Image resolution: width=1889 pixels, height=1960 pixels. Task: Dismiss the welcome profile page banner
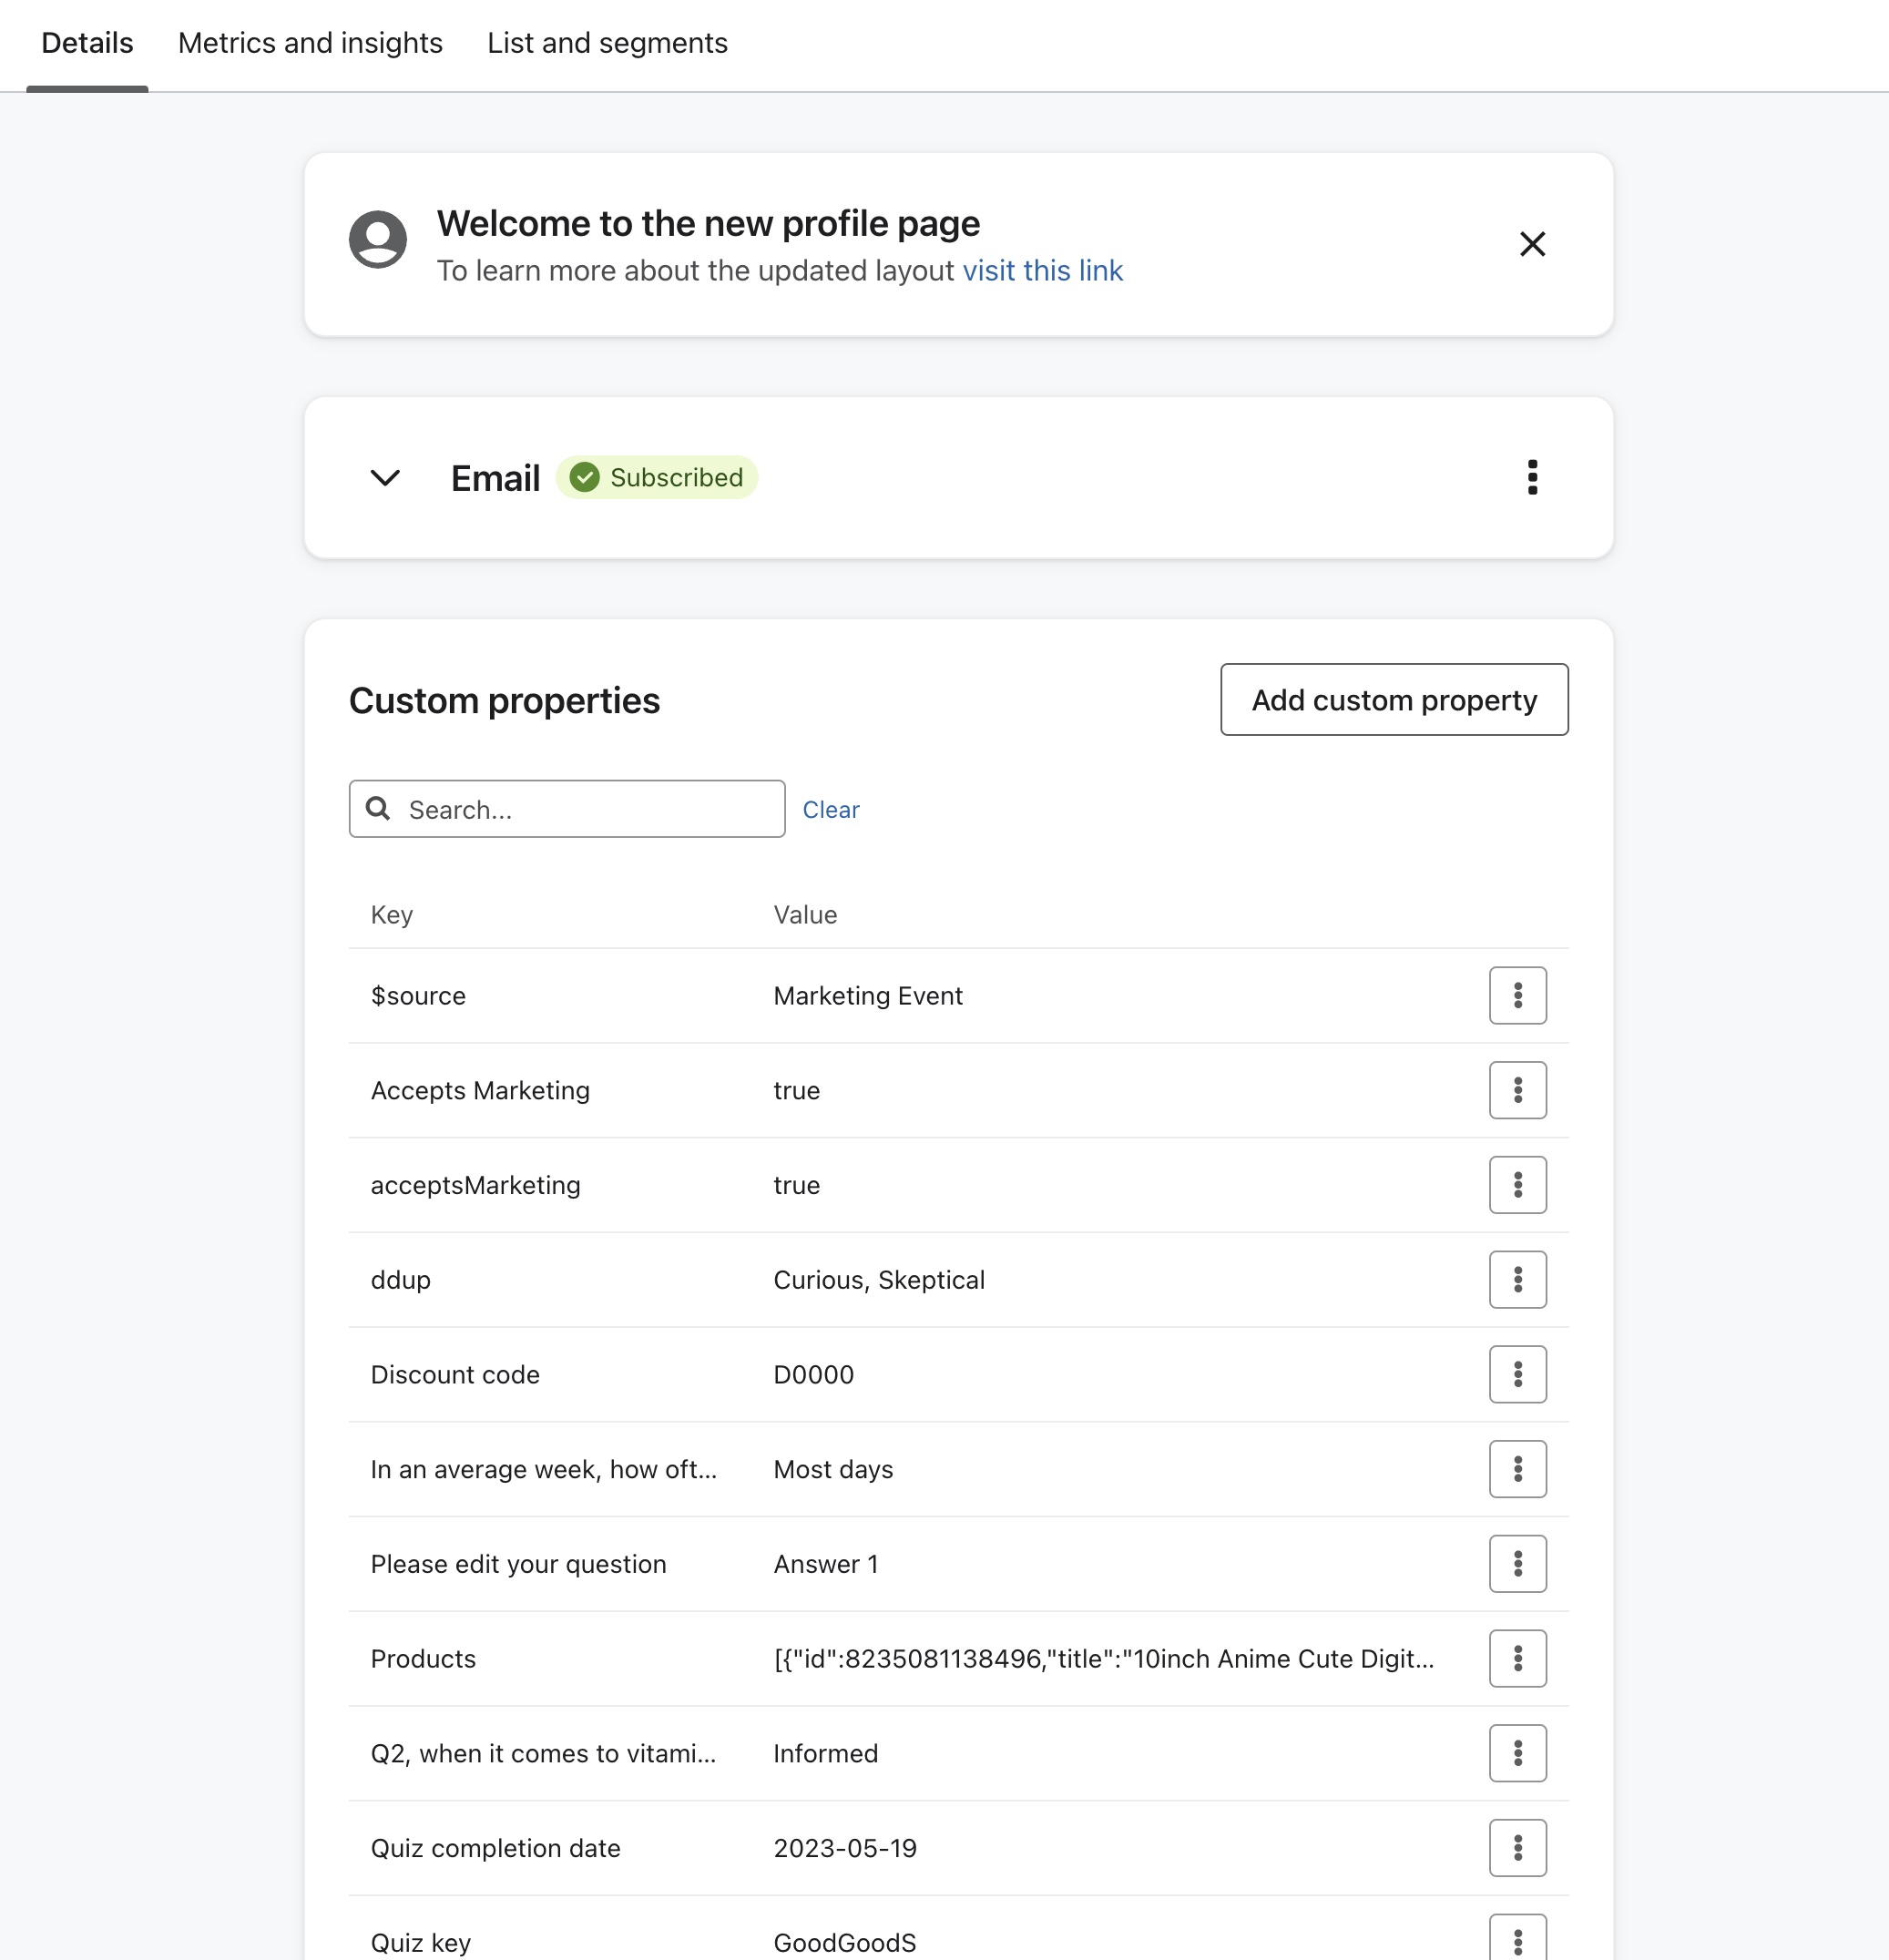[1532, 244]
